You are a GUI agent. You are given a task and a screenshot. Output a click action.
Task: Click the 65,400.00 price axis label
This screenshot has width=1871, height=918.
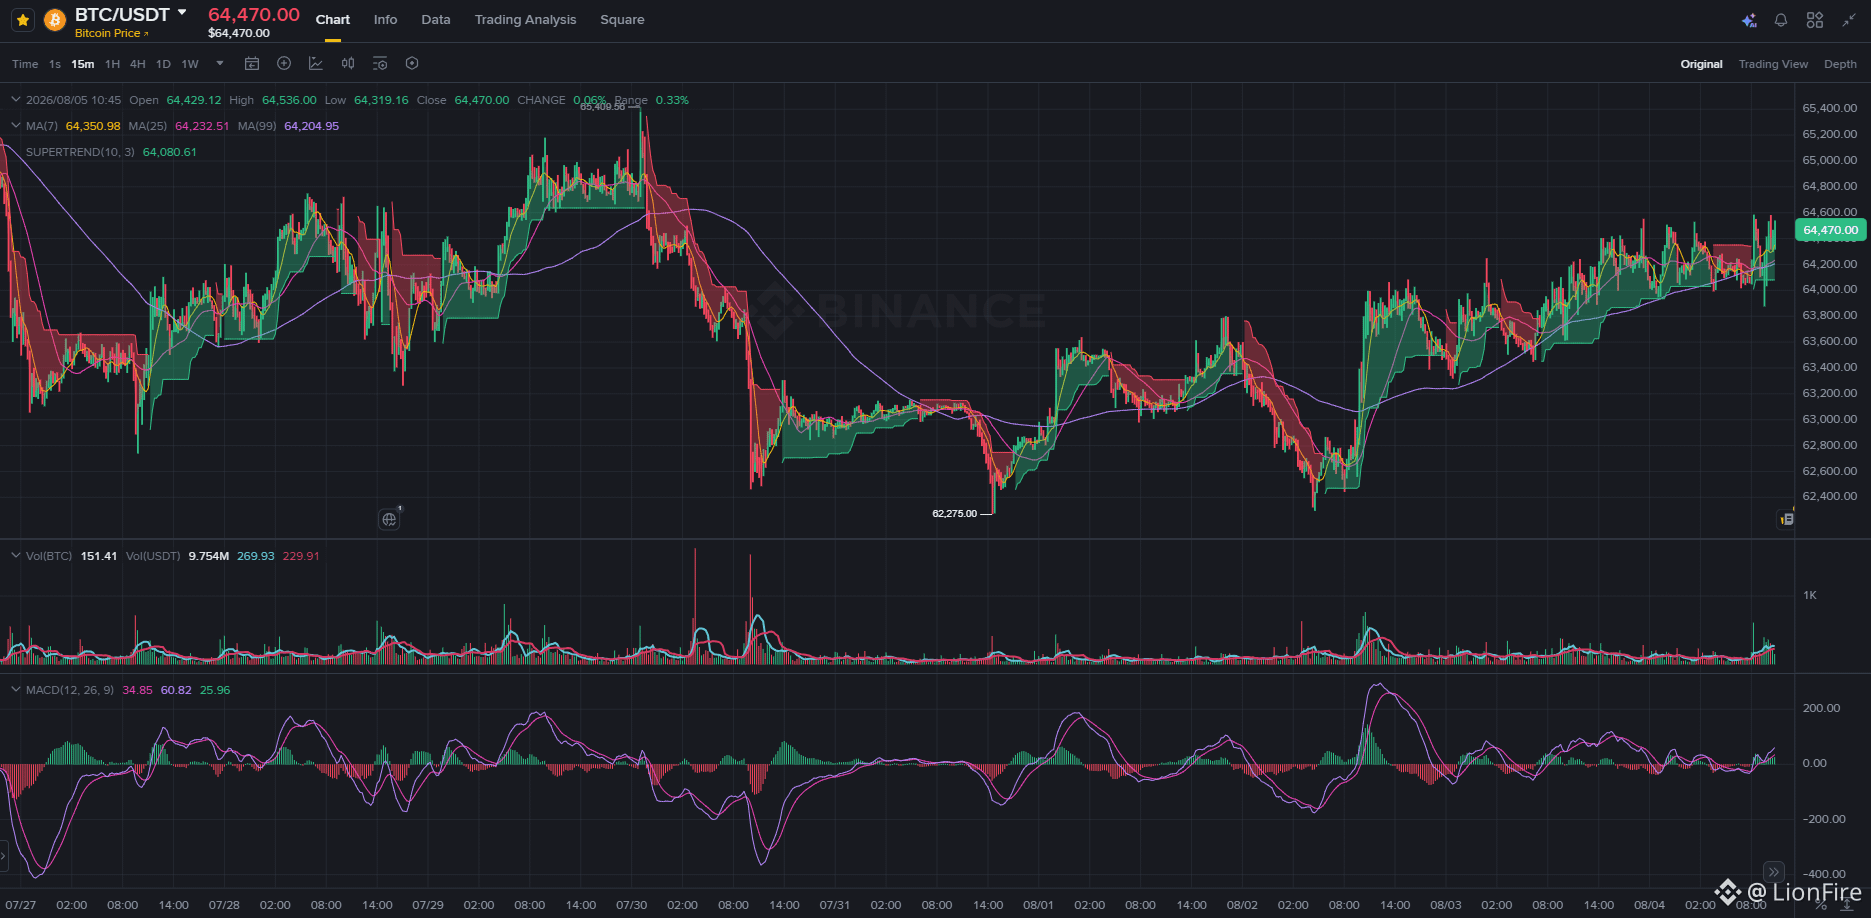pos(1830,108)
